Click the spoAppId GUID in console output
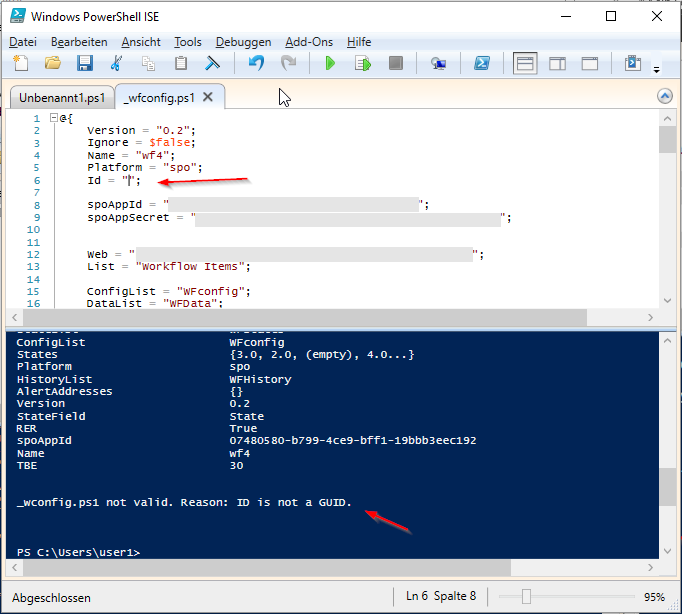Viewport: 682px width, 614px height. pos(353,440)
